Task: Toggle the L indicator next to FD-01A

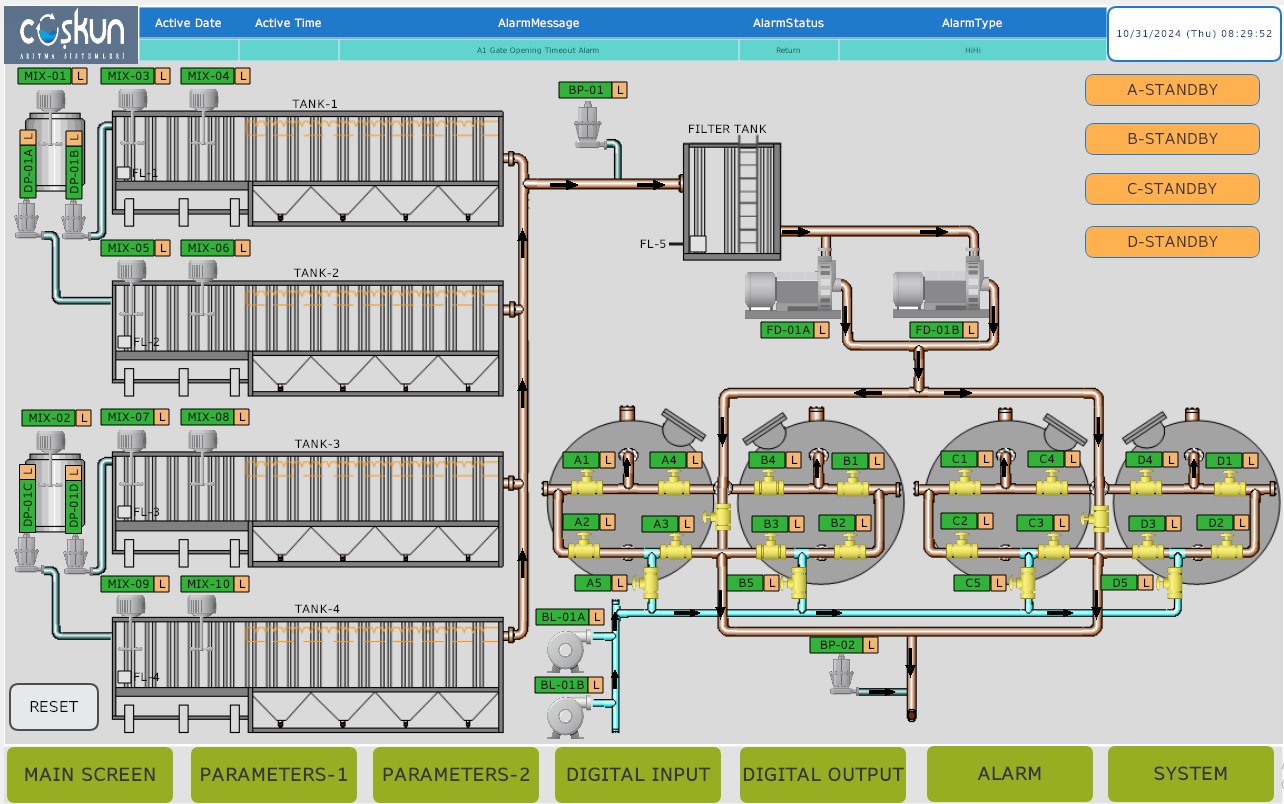Action: (x=822, y=330)
